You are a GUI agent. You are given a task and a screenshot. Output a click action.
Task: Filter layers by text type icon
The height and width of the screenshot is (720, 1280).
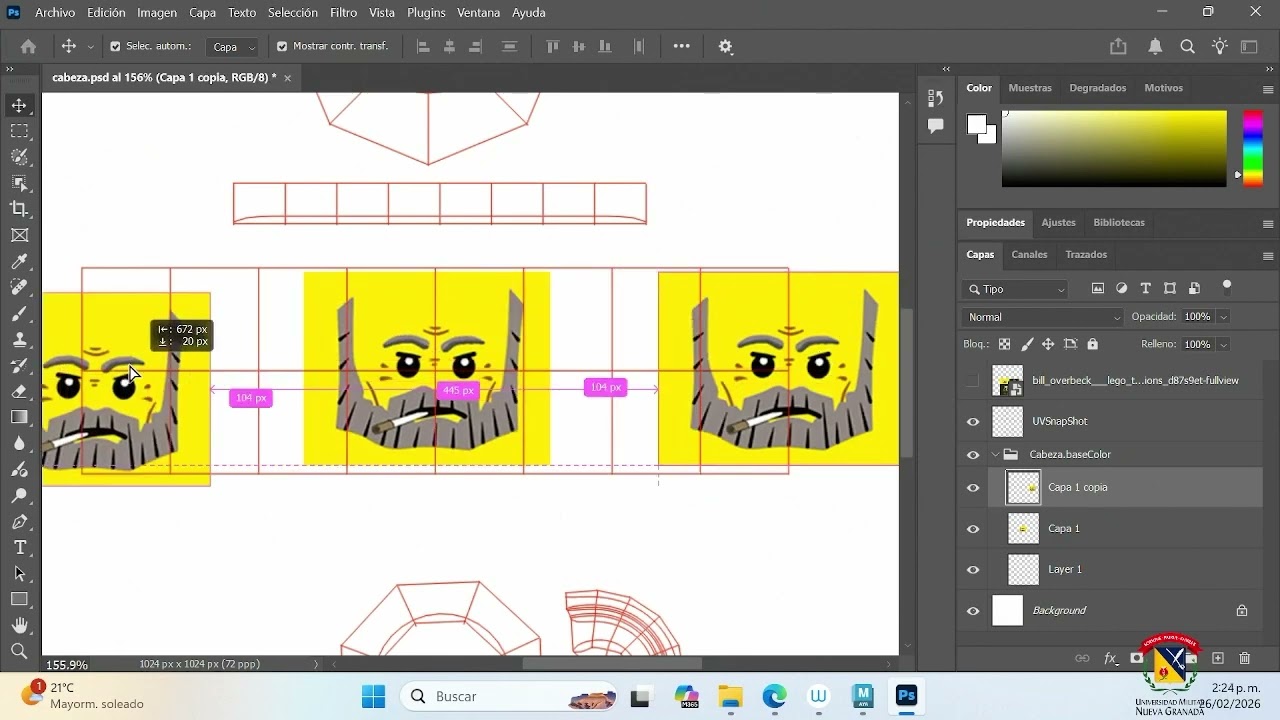[x=1146, y=288]
